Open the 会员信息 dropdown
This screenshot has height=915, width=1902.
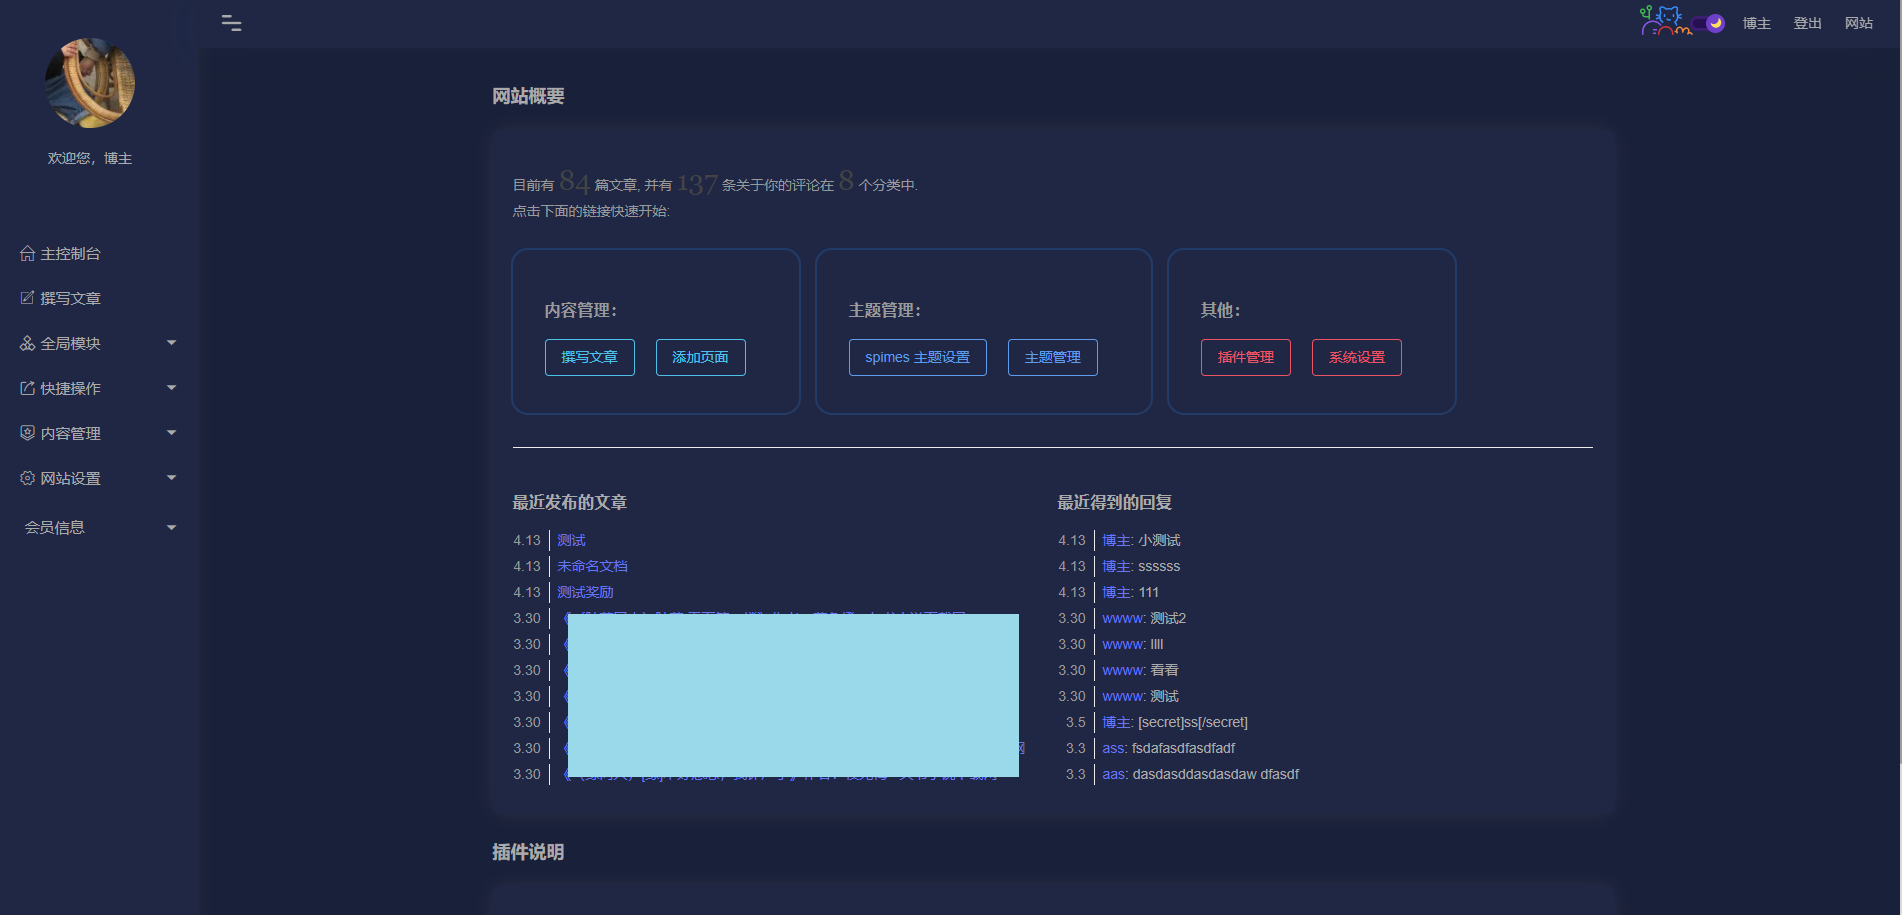pos(171,527)
